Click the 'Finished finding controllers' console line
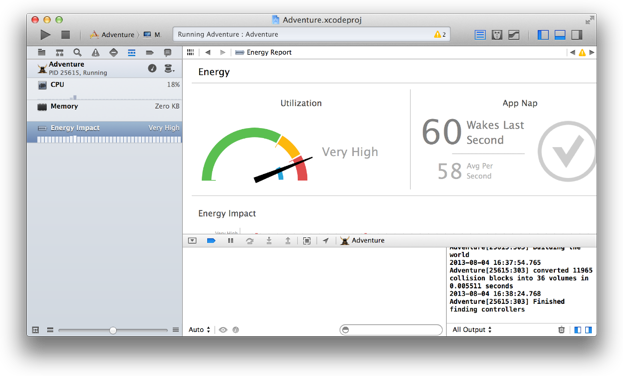This screenshot has height=376, width=623. 507,305
